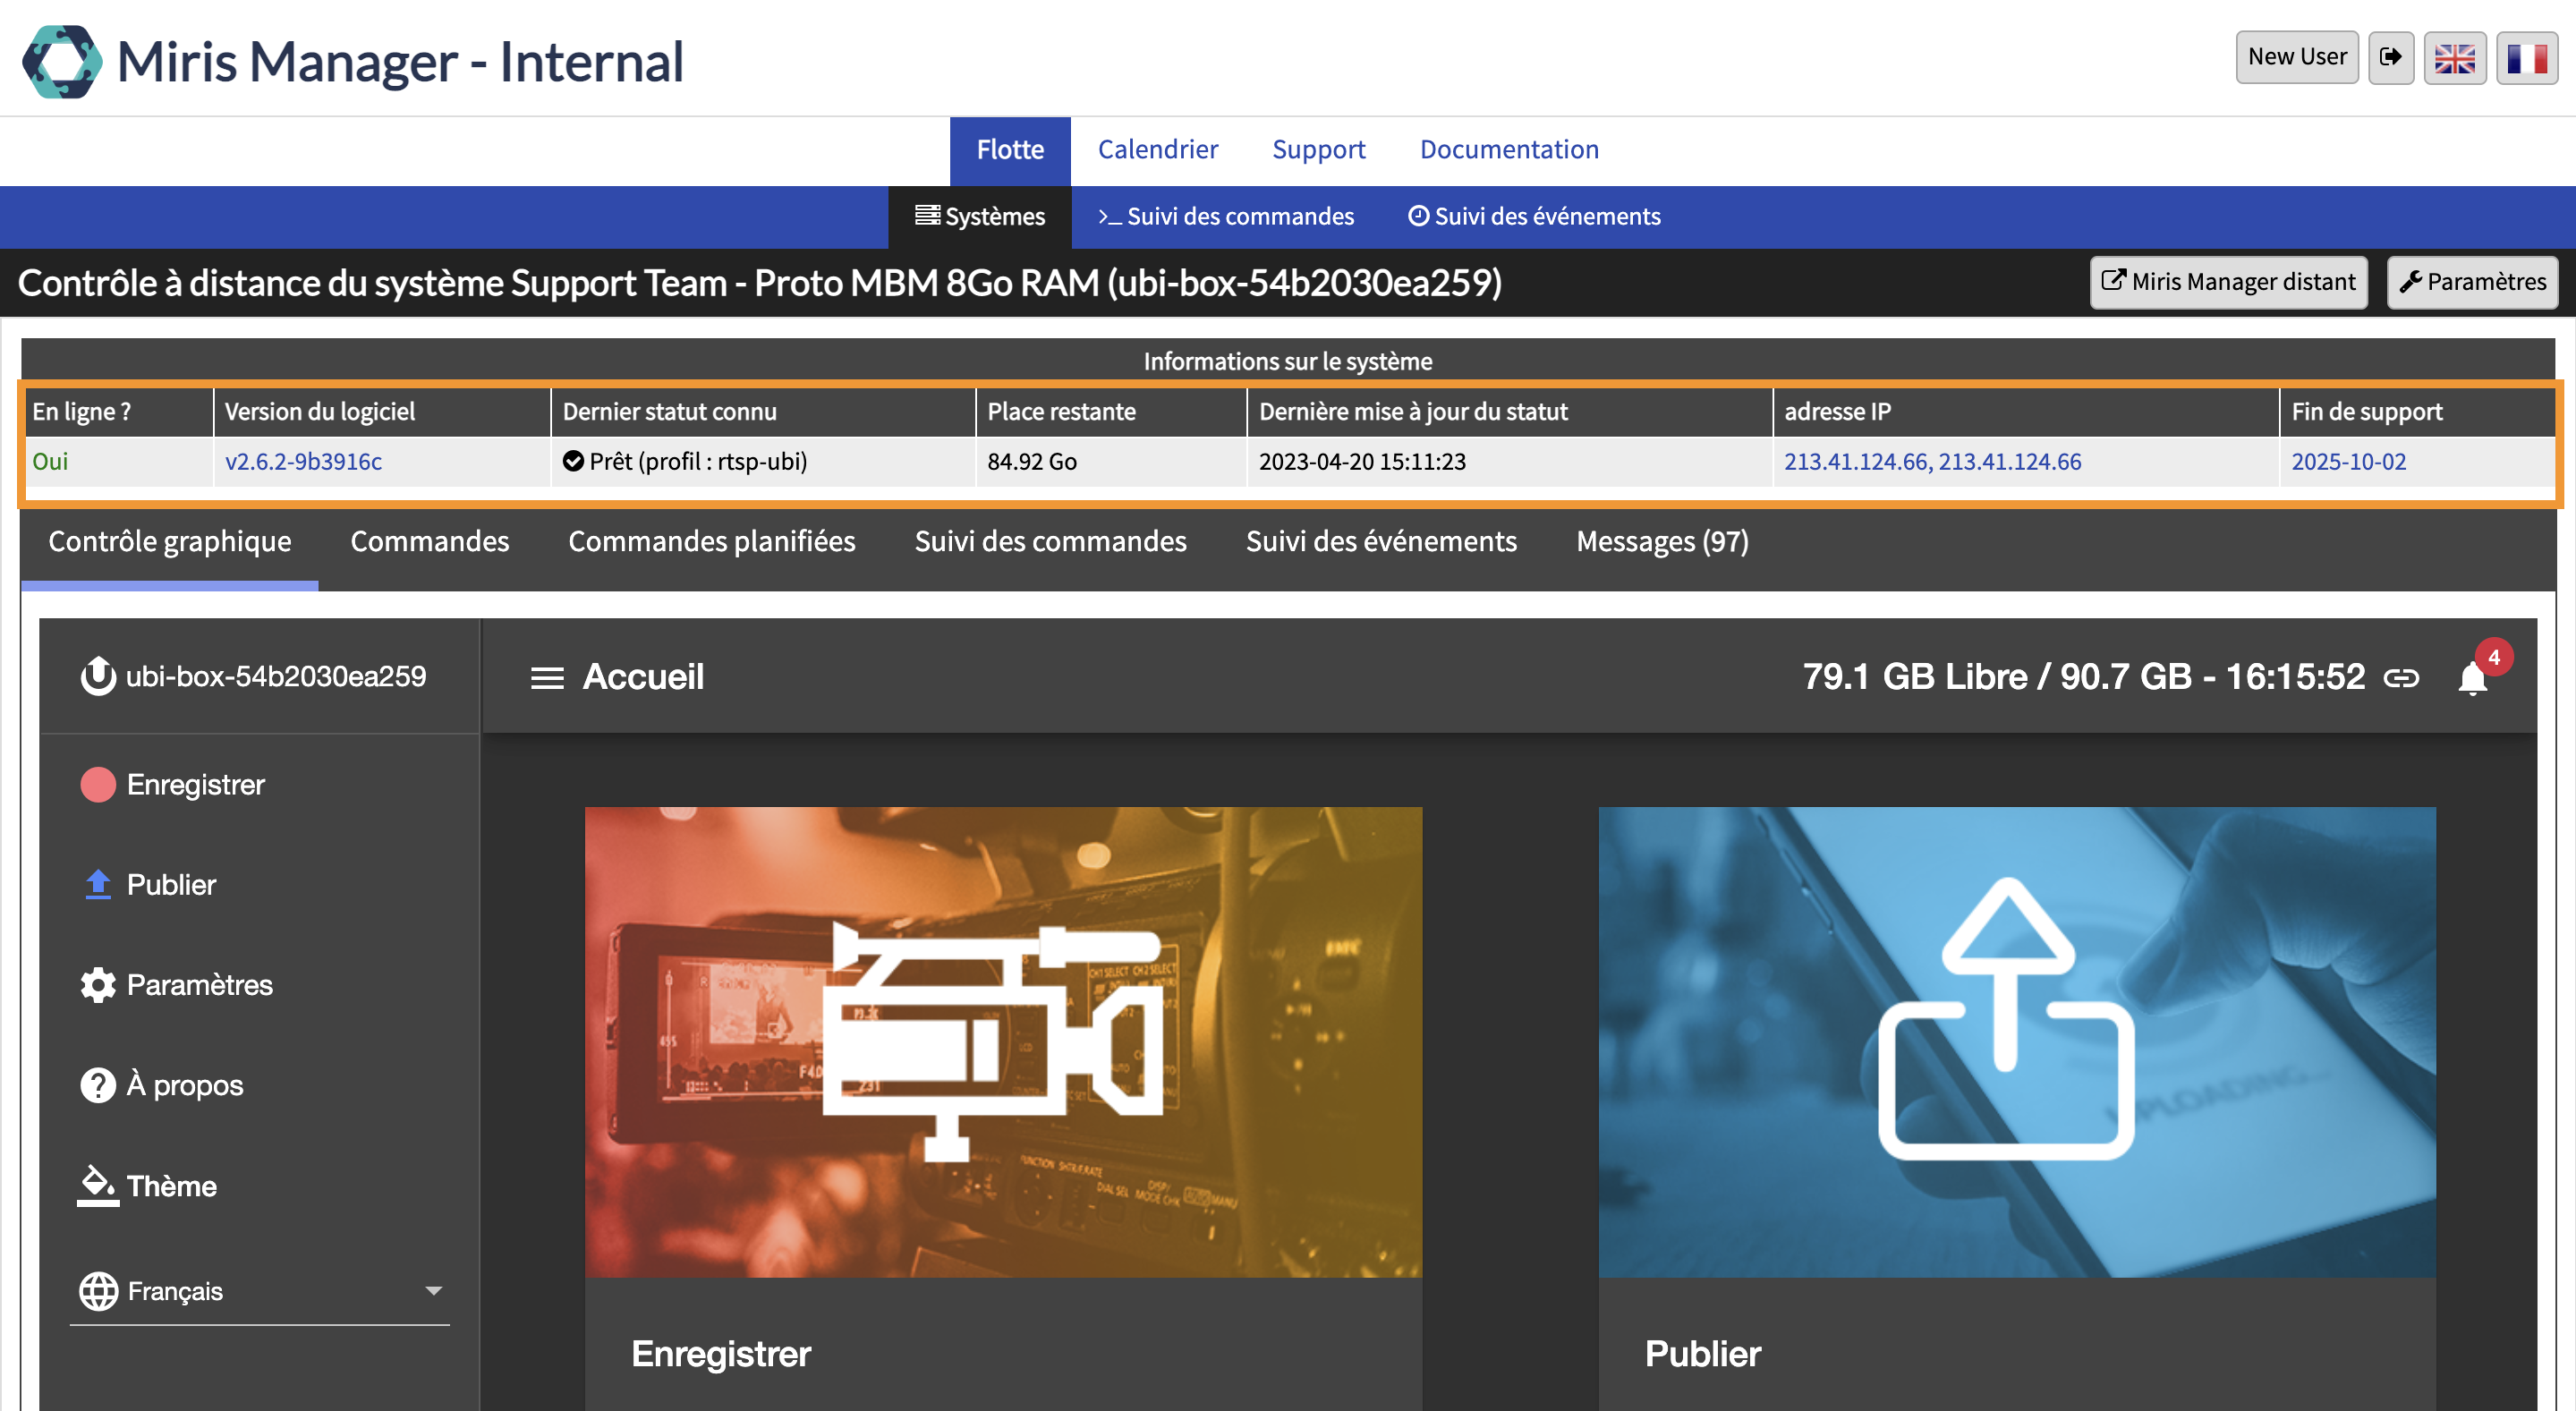2576x1411 pixels.
Task: Click the status Prêt (profil : rtsp-ubi) cell
Action: point(763,461)
